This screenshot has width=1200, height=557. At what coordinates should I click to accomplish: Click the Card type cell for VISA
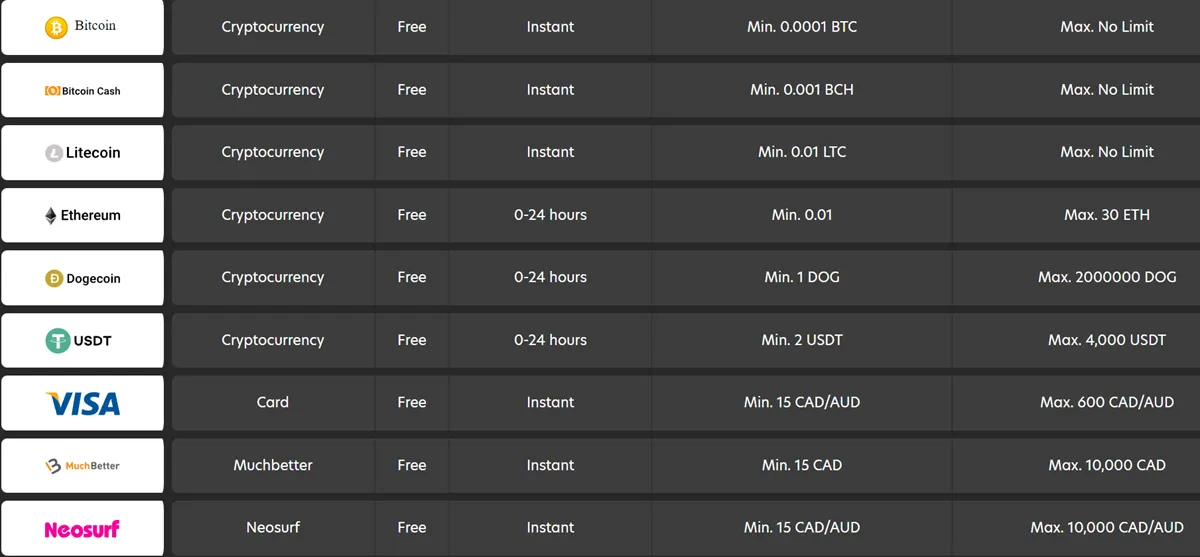(x=272, y=402)
